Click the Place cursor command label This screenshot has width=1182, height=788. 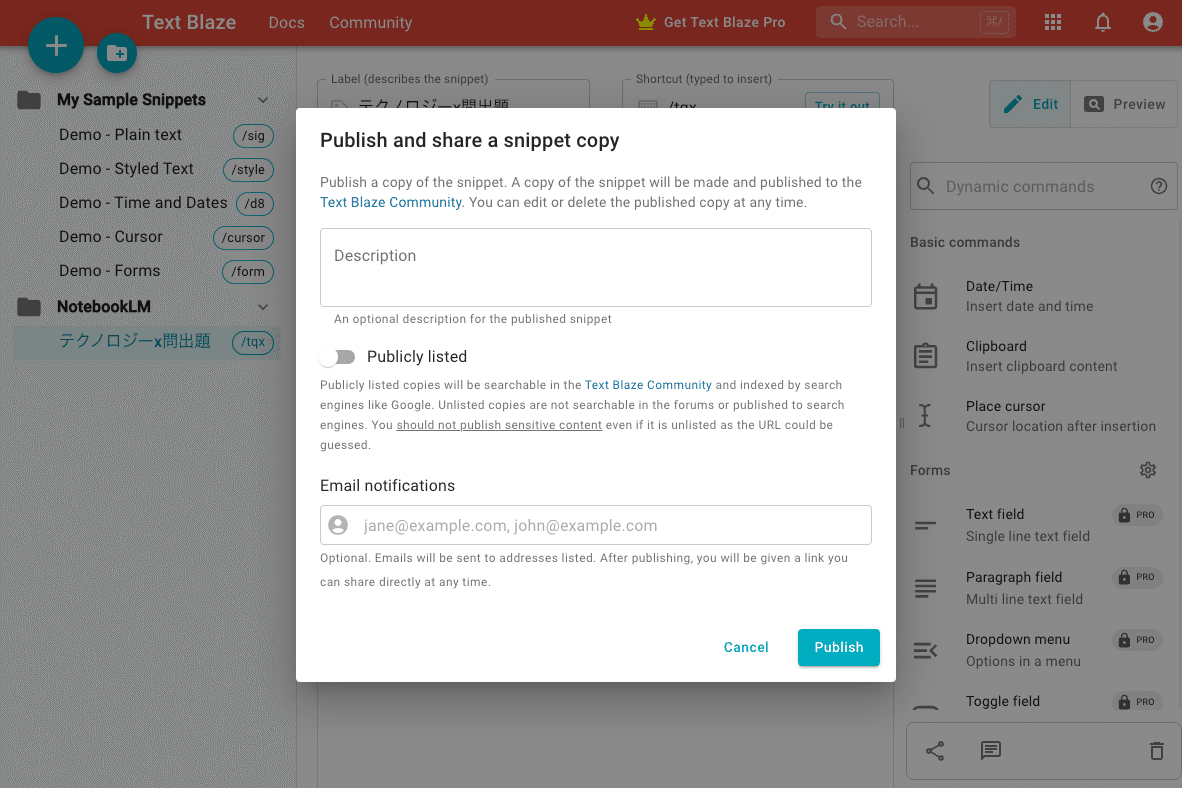pyautogui.click(x=1005, y=406)
